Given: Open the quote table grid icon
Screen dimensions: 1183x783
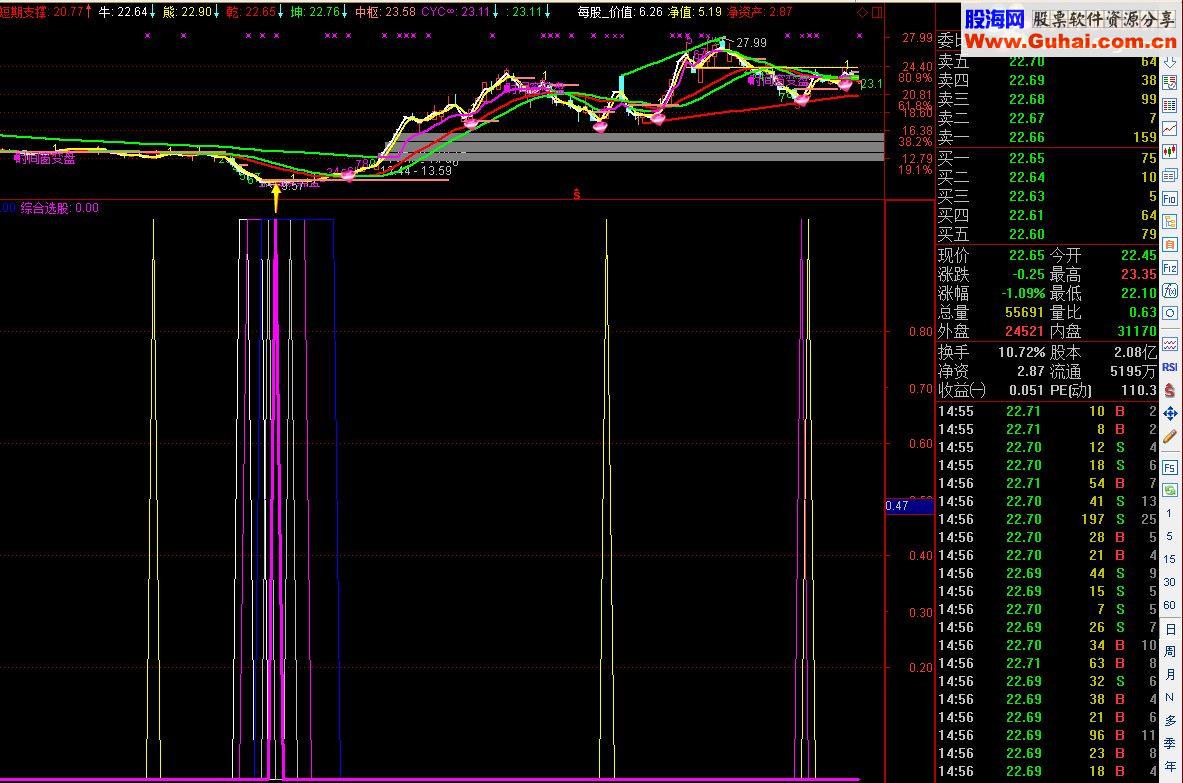Looking at the screenshot, I should (1169, 105).
